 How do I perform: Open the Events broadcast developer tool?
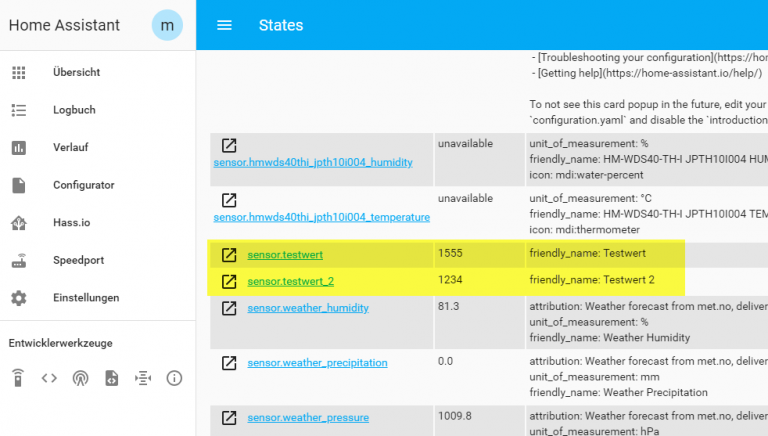pos(80,377)
